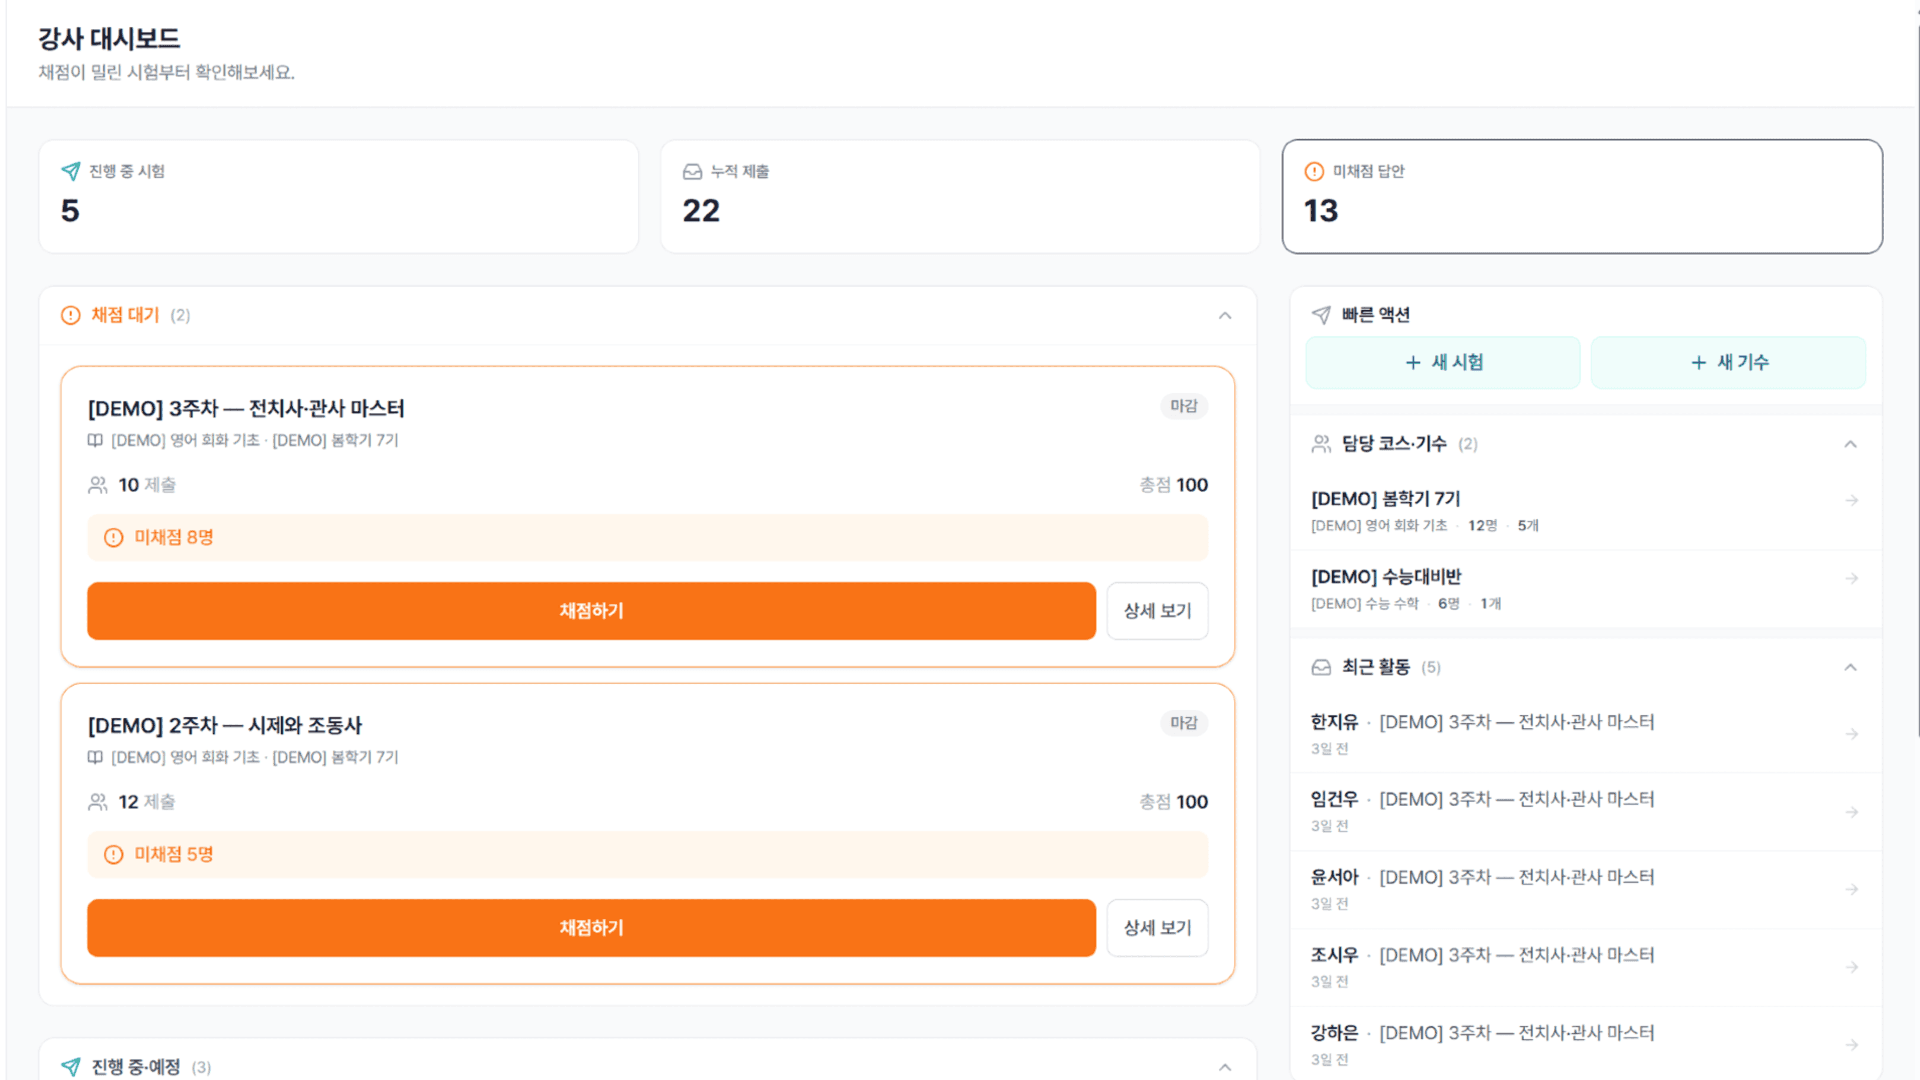Open 상세 보기 for 2주차 시제와 조동사
Image resolution: width=1920 pixels, height=1080 pixels.
click(x=1157, y=928)
